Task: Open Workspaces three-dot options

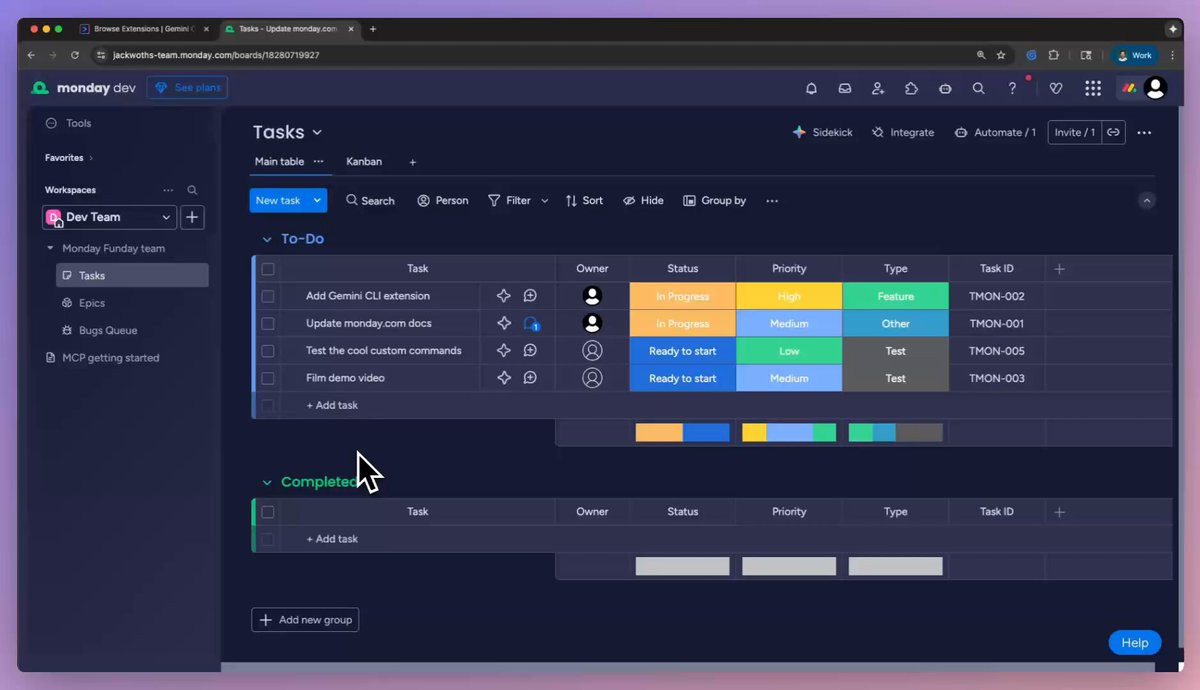Action: tap(168, 190)
